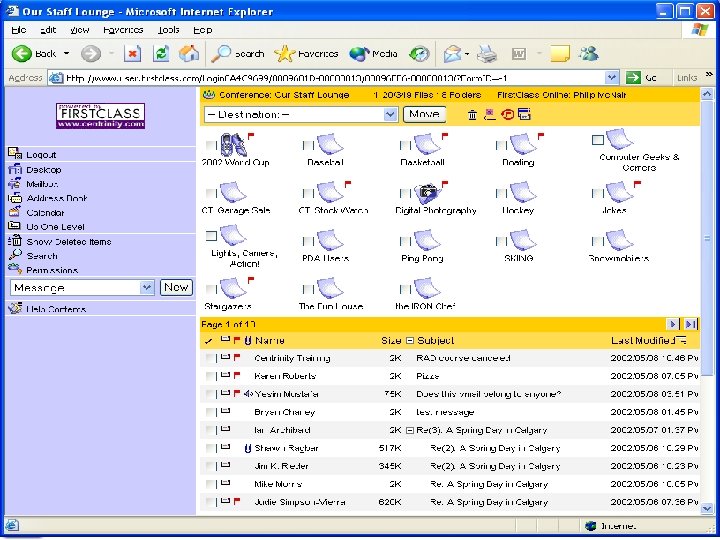Open the Address Book icon
Viewport: 720px width, 540px height.
tap(15, 198)
